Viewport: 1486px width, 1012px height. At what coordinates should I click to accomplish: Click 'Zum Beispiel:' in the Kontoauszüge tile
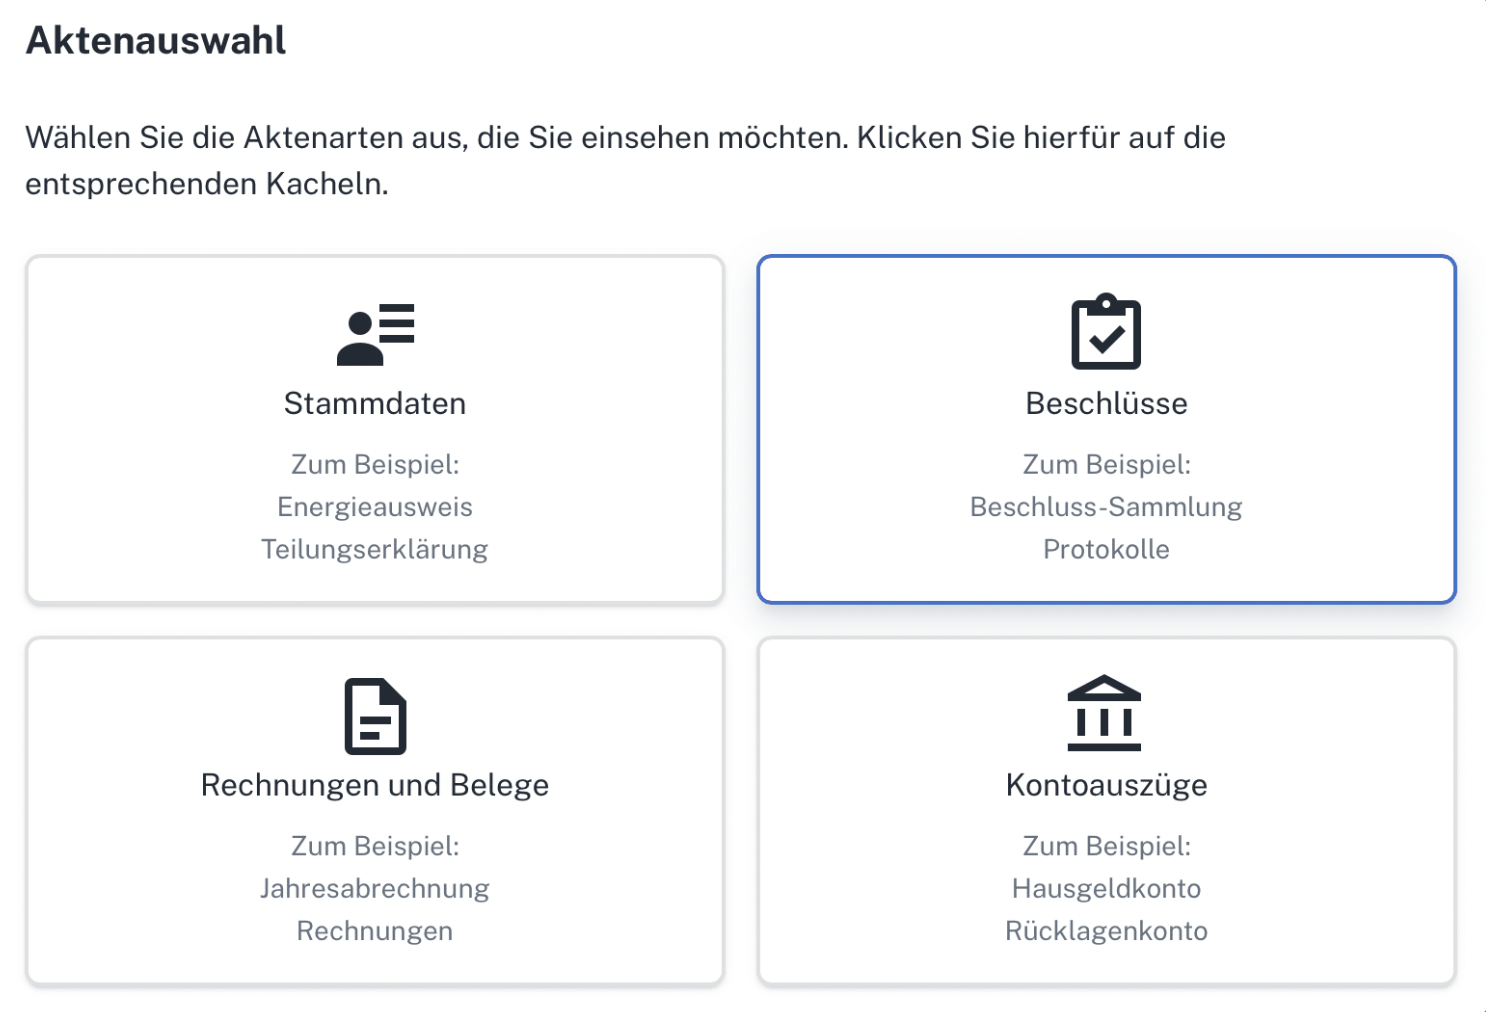coord(1106,846)
